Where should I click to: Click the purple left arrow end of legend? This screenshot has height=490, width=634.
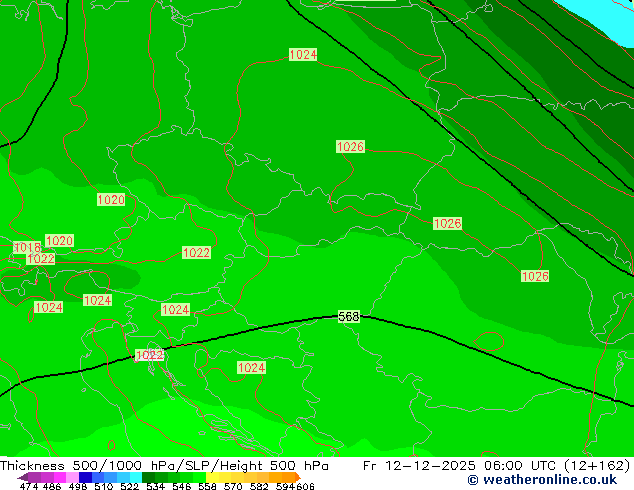[x=22, y=477]
